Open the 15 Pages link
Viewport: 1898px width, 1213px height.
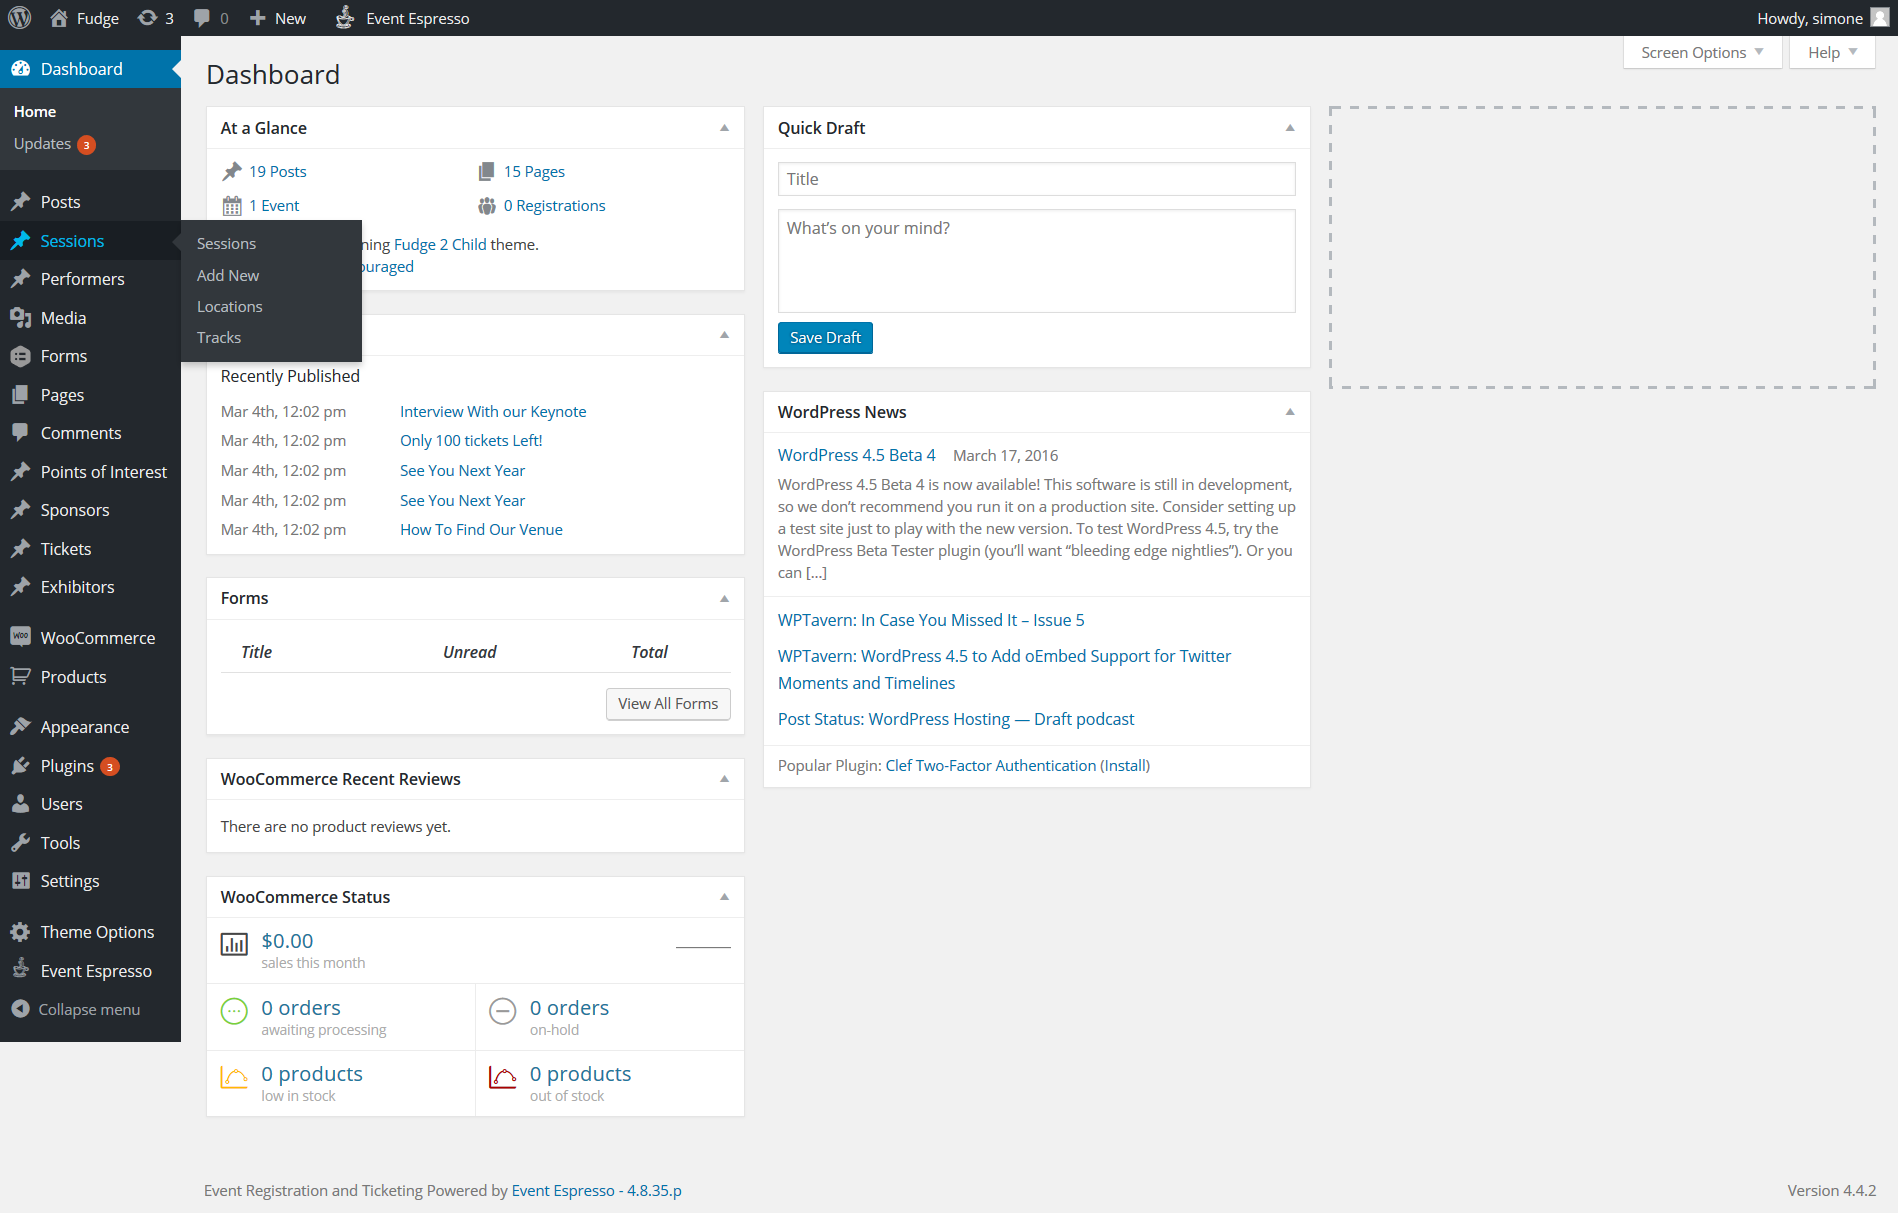[534, 172]
